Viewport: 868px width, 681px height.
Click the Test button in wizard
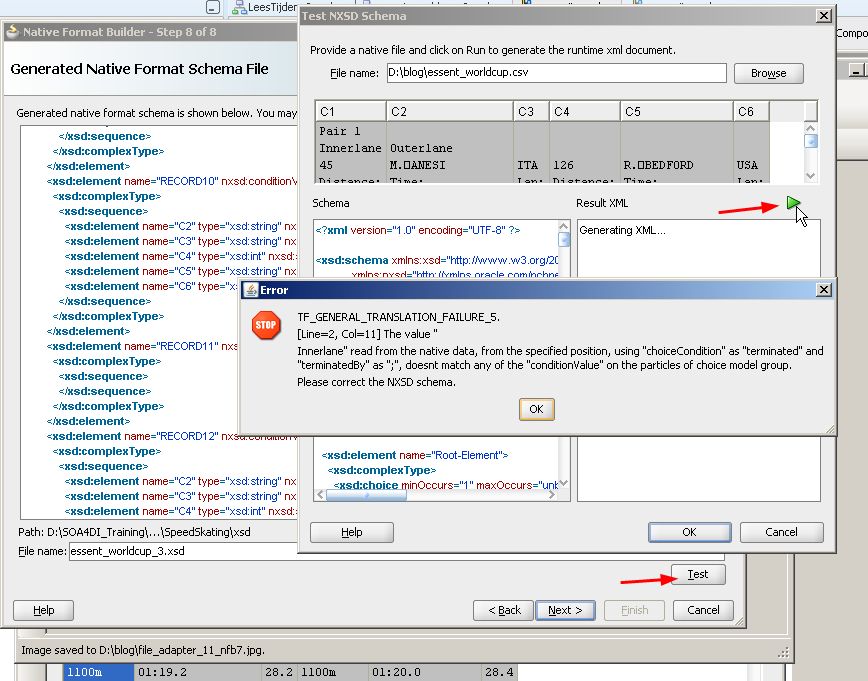pyautogui.click(x=697, y=574)
